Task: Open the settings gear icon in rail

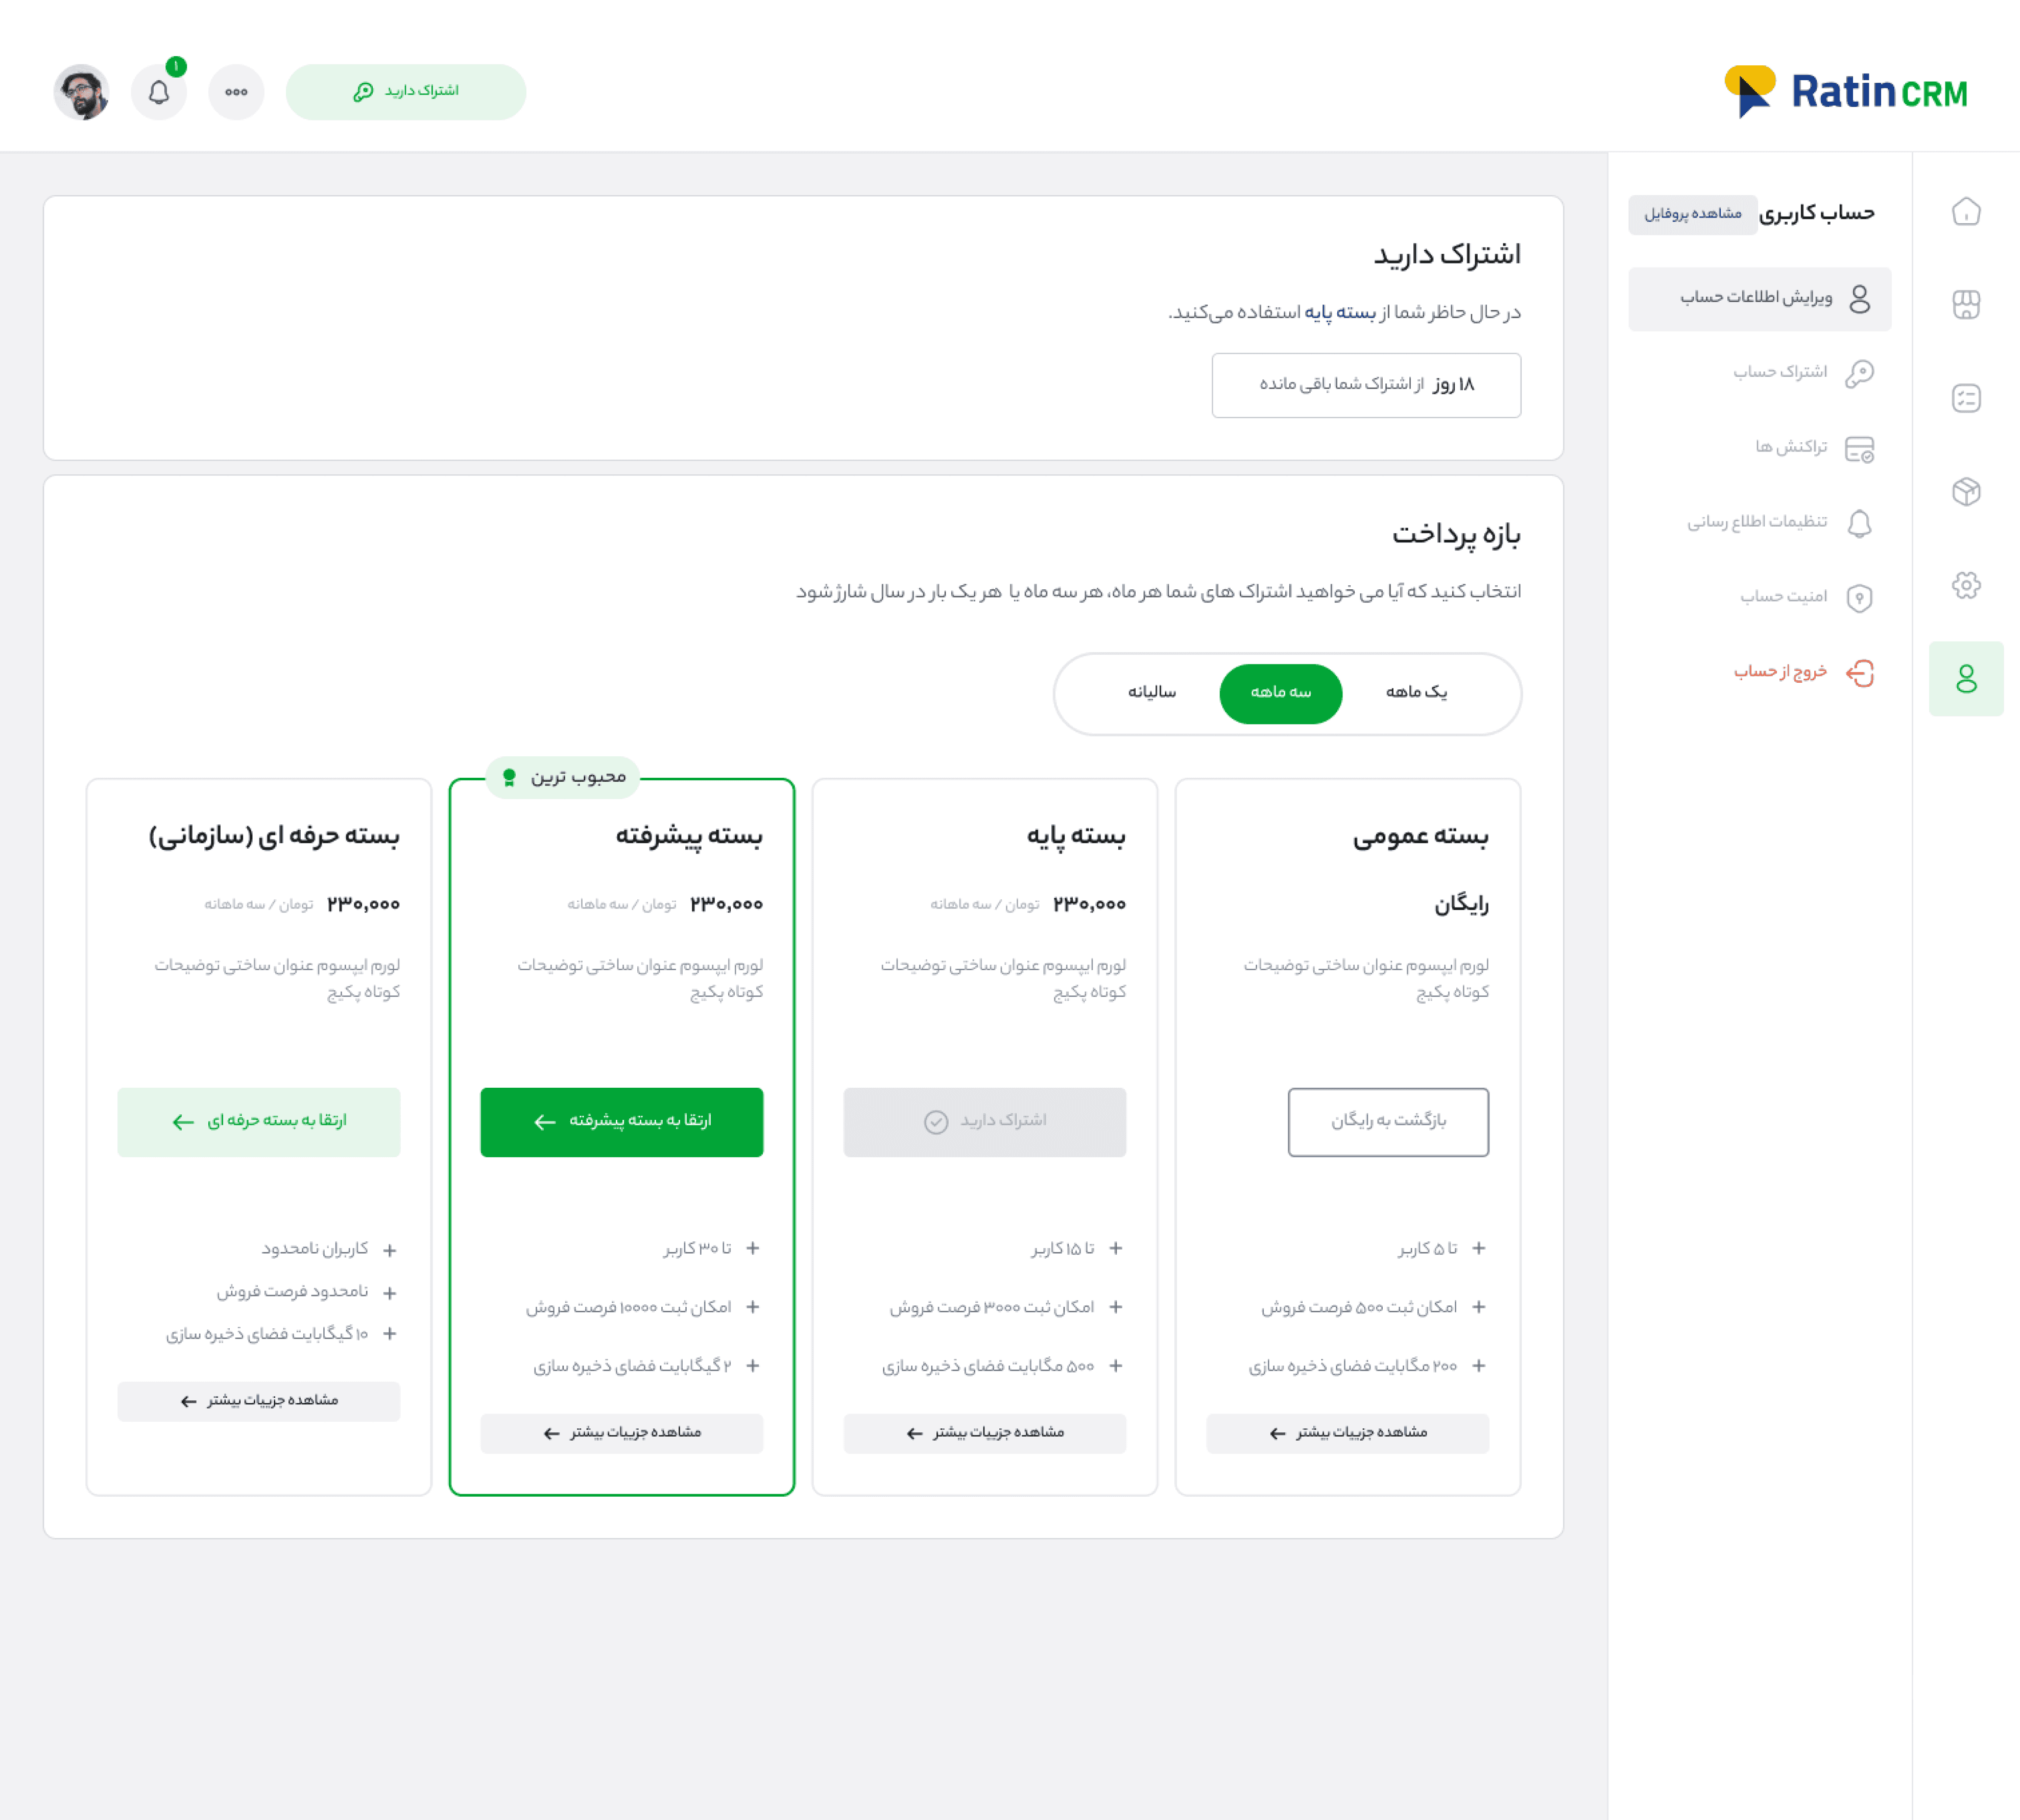Action: coord(1966,585)
